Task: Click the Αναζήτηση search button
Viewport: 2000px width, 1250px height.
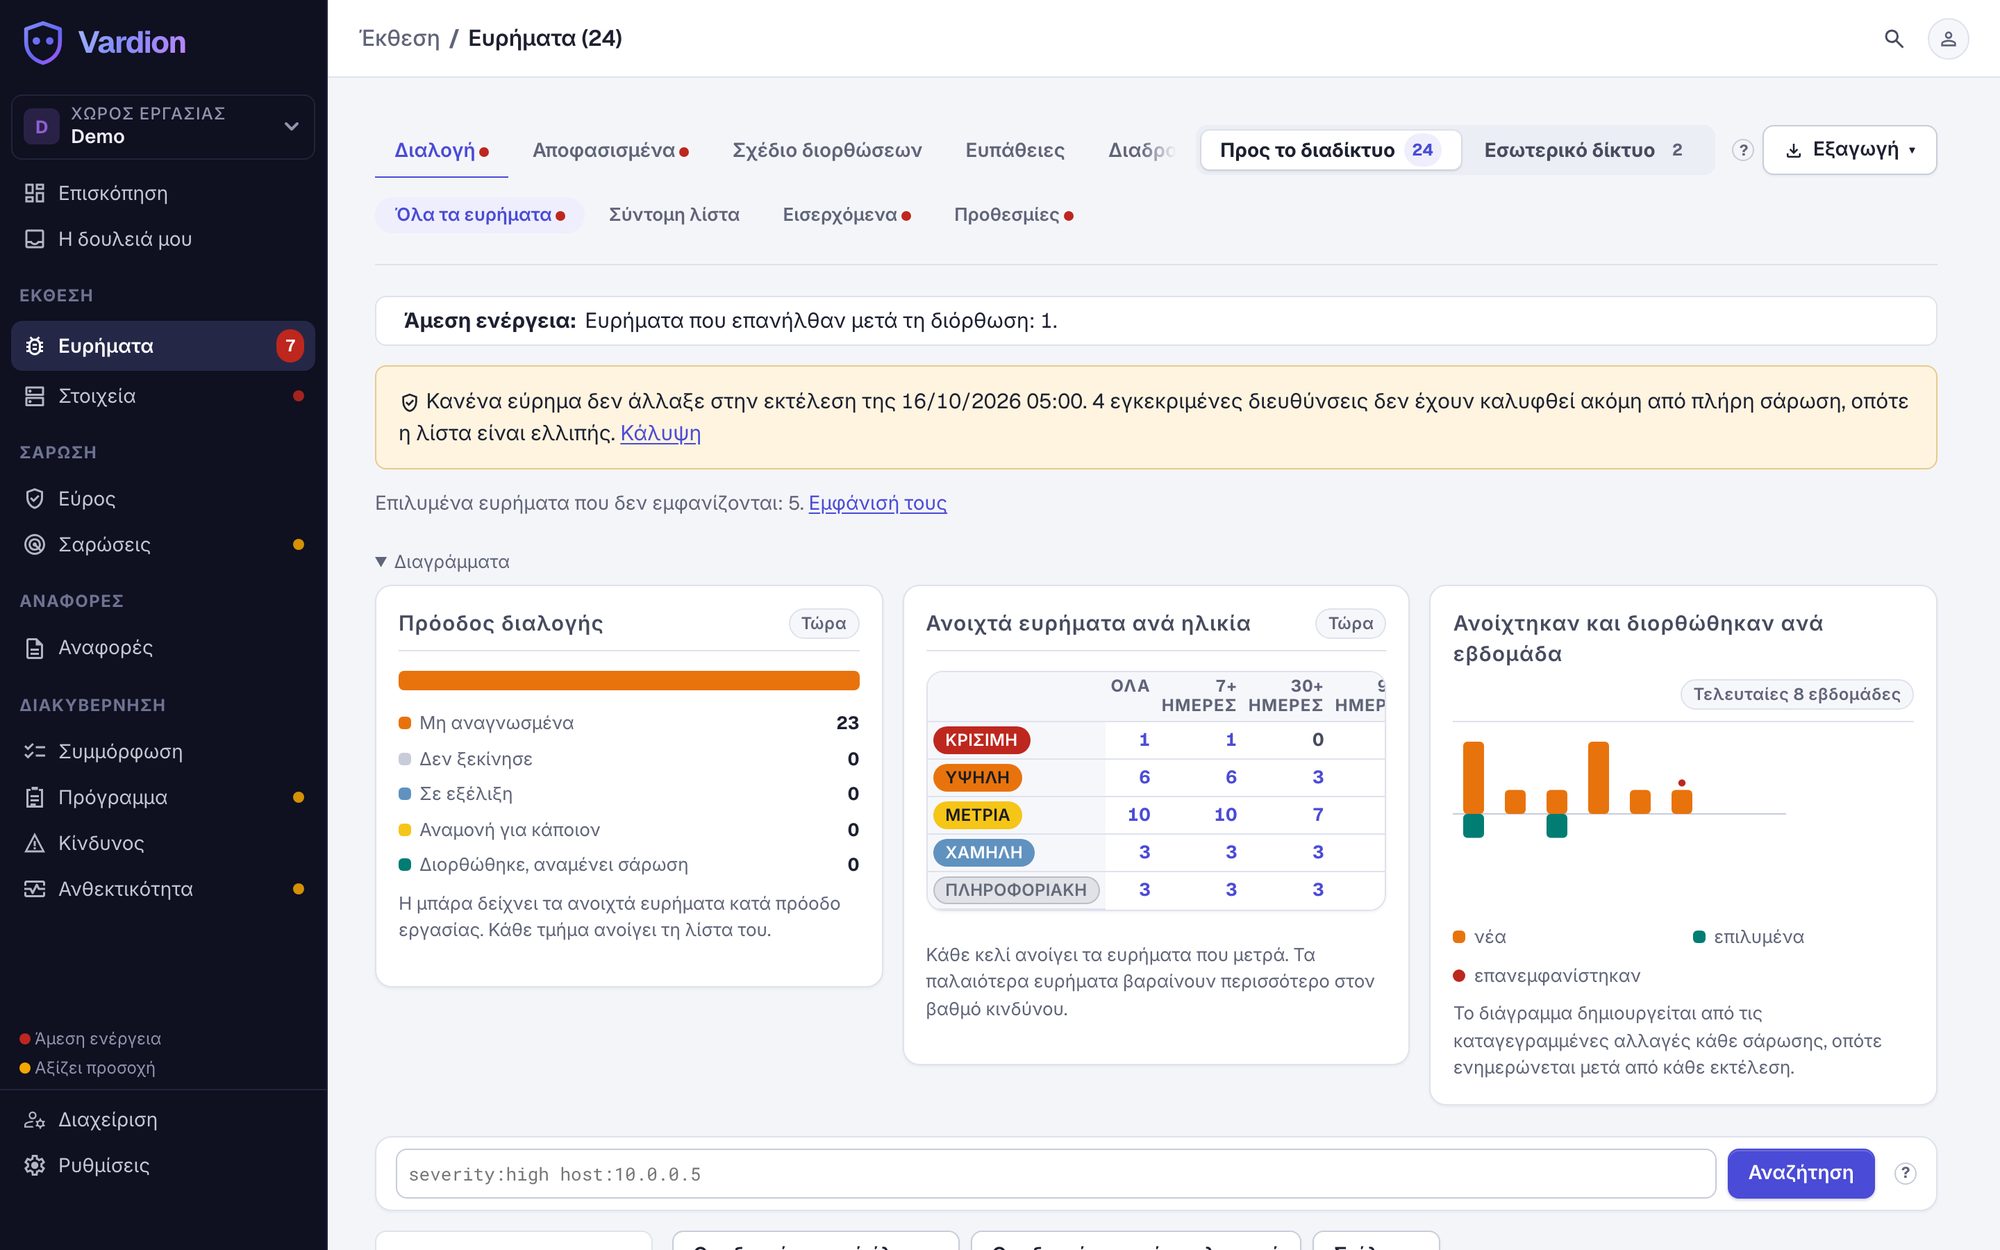Action: point(1801,1173)
